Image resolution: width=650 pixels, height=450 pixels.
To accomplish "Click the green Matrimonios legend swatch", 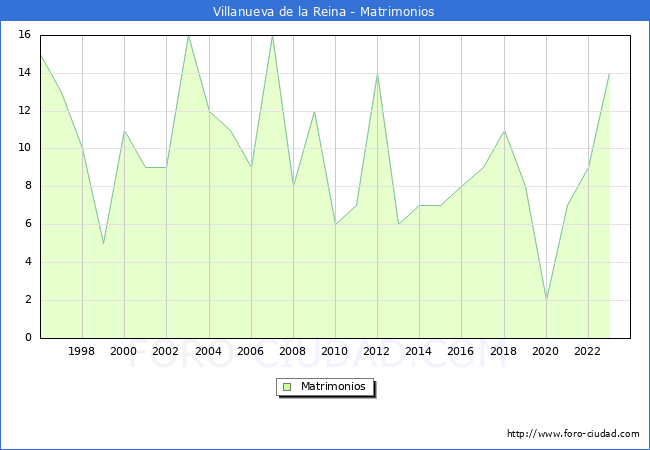I will (x=287, y=387).
